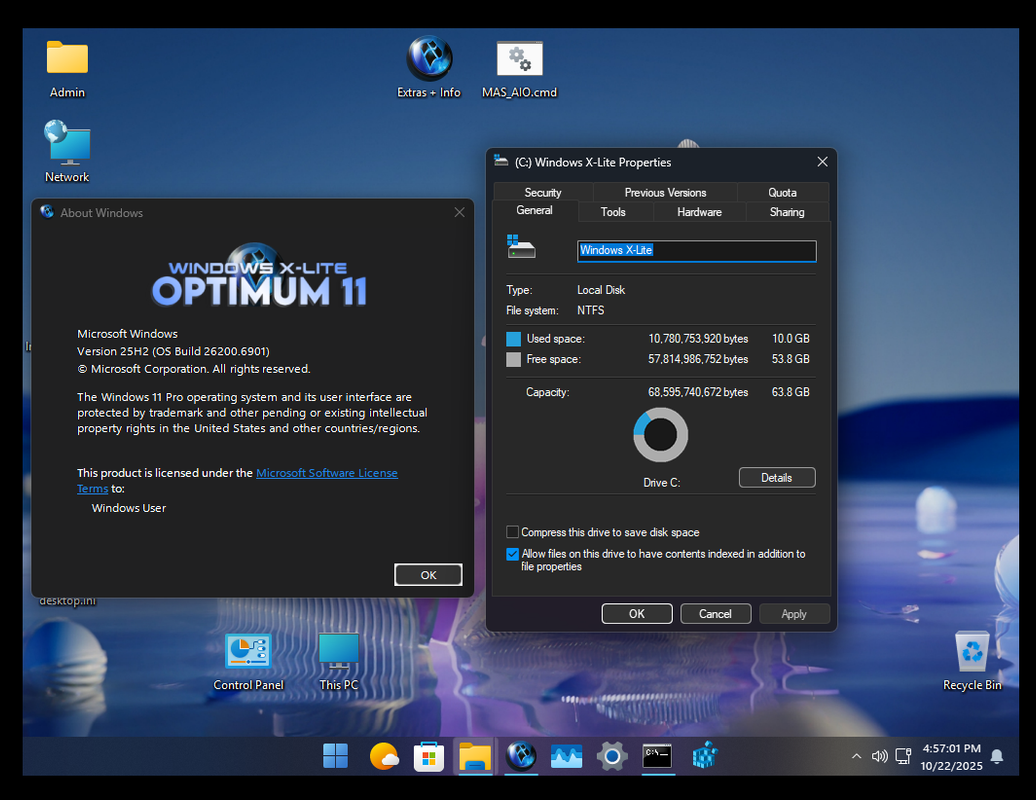Click the Drive C usage donut chart
This screenshot has height=800, width=1036.
(x=660, y=435)
